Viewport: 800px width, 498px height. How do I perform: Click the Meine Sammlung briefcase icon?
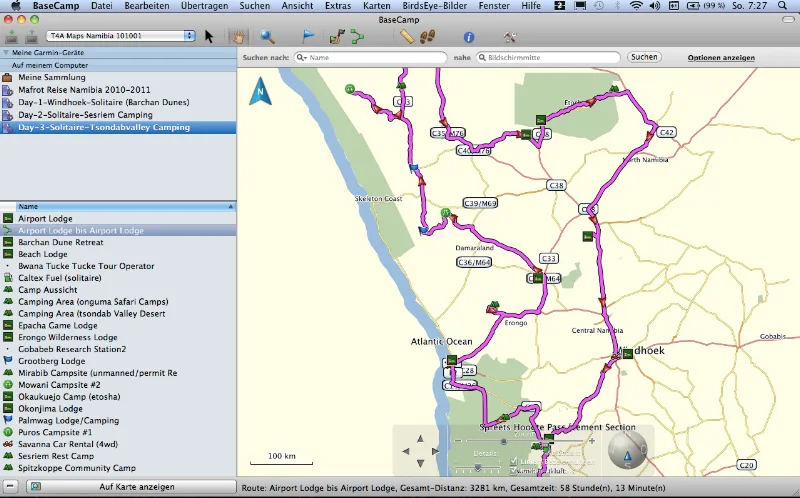(x=7, y=78)
